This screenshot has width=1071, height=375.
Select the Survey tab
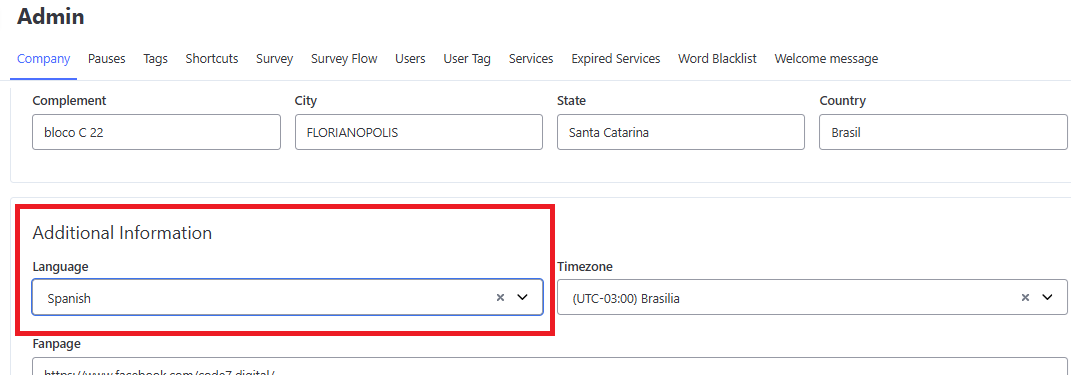(x=275, y=59)
